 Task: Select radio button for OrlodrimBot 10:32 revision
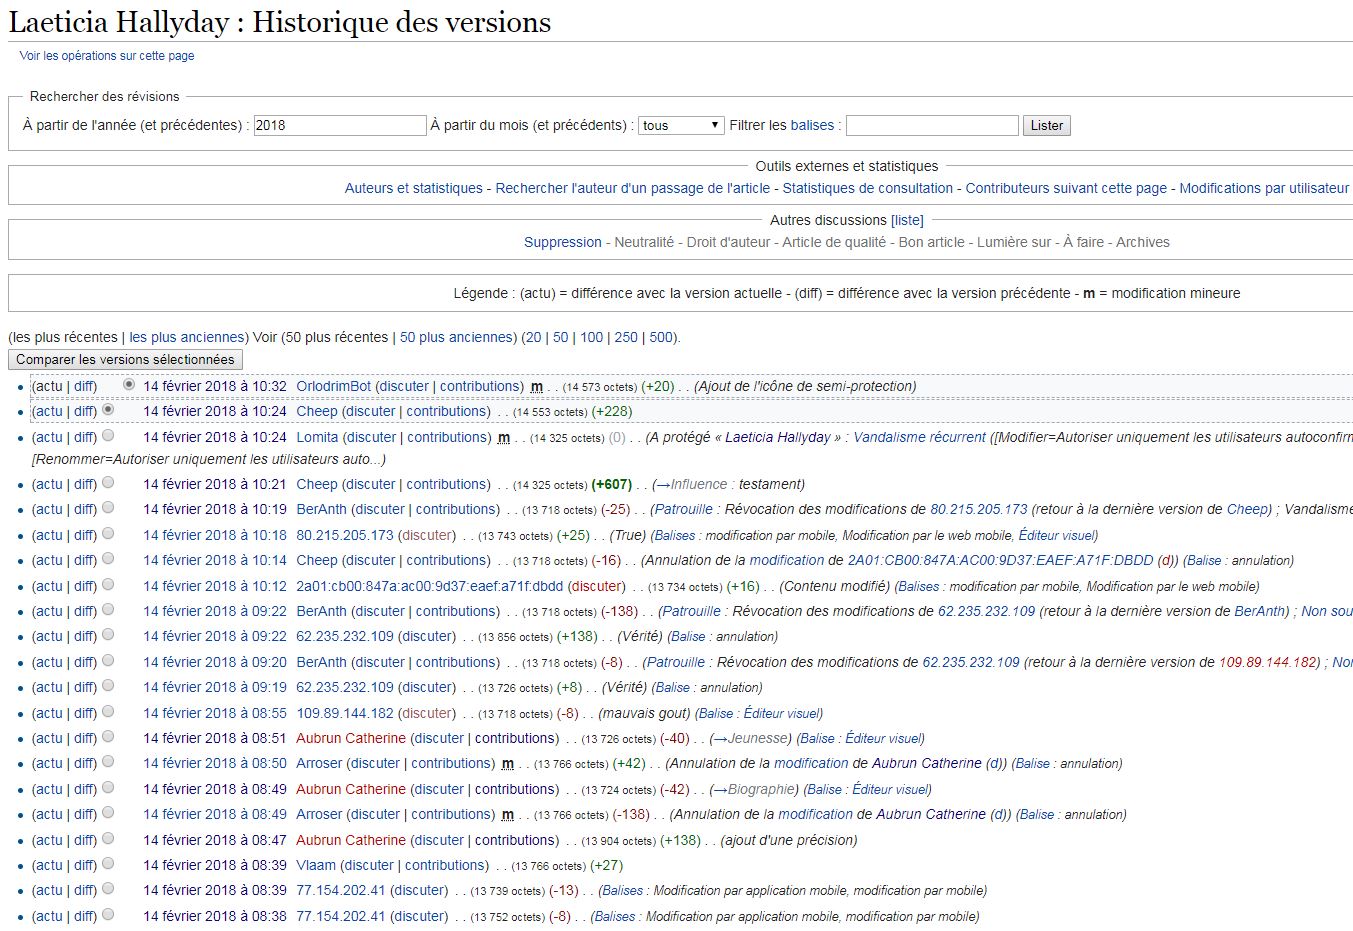129,384
